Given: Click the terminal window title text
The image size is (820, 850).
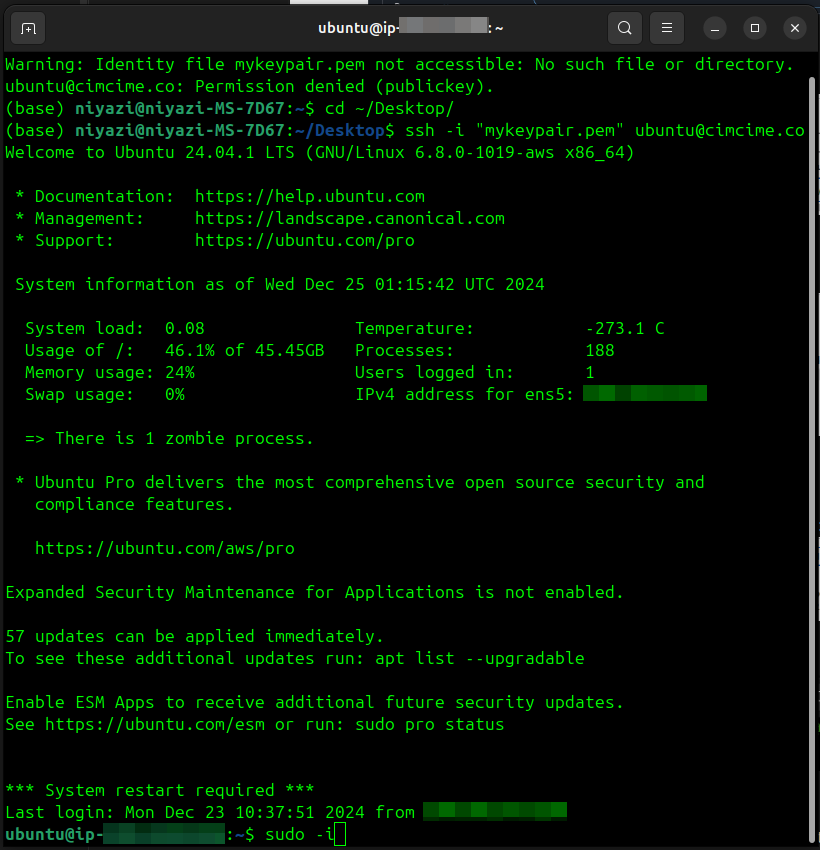Looking at the screenshot, I should (410, 28).
